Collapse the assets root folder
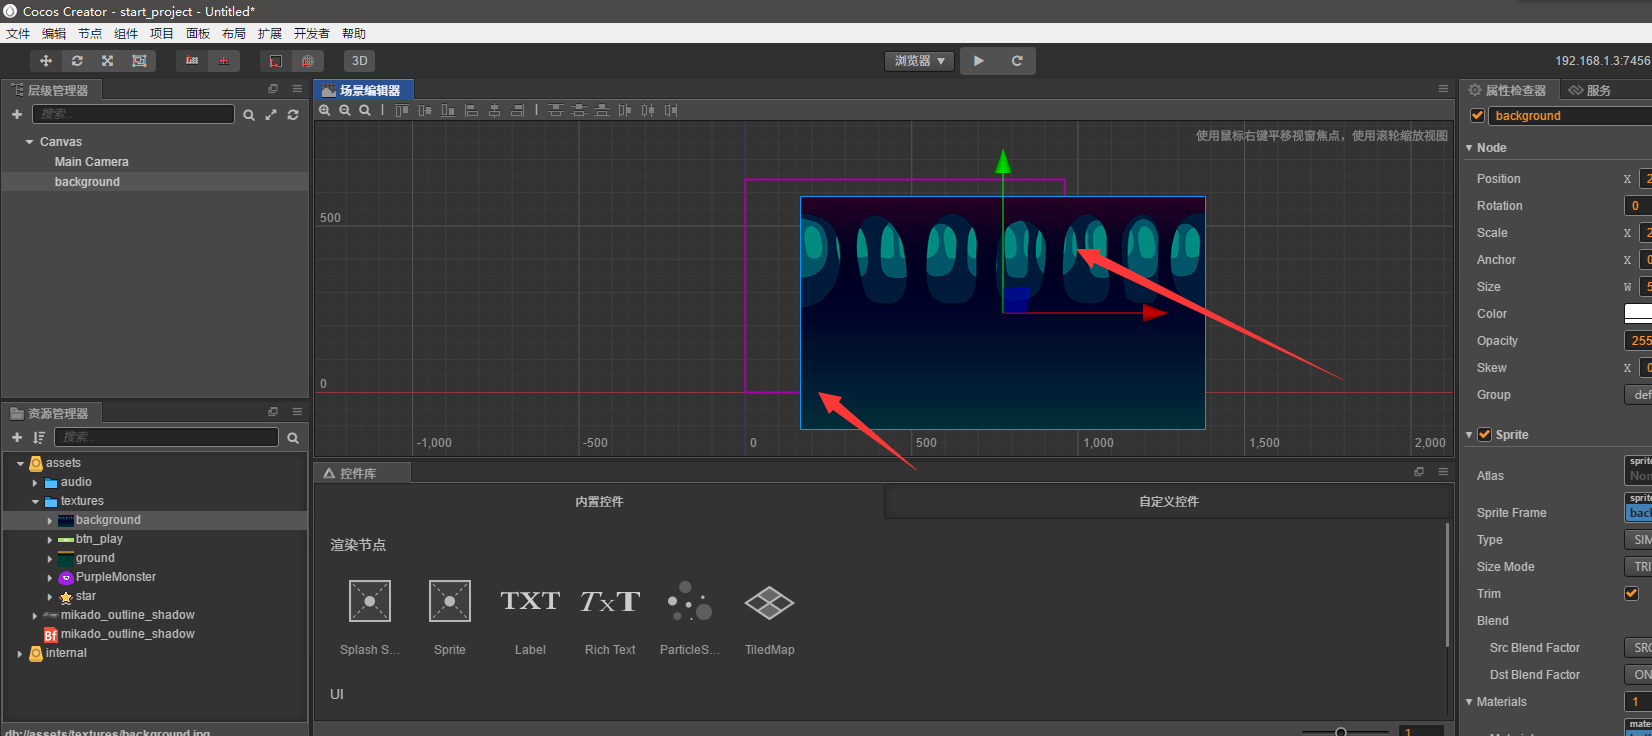This screenshot has width=1652, height=736. [x=20, y=463]
